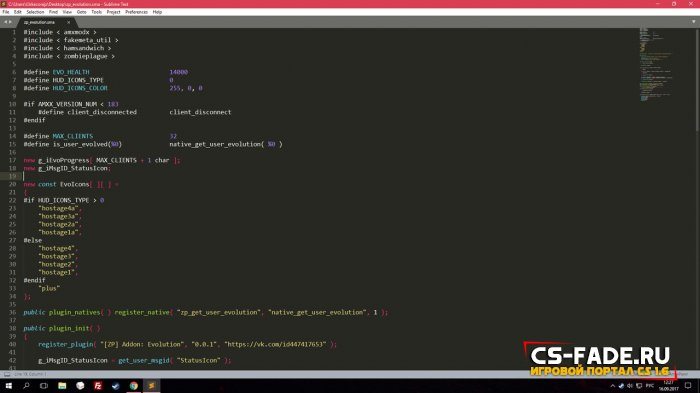The image size is (700, 393).
Task: Open the Windows Start menu
Action: click(x=8, y=386)
